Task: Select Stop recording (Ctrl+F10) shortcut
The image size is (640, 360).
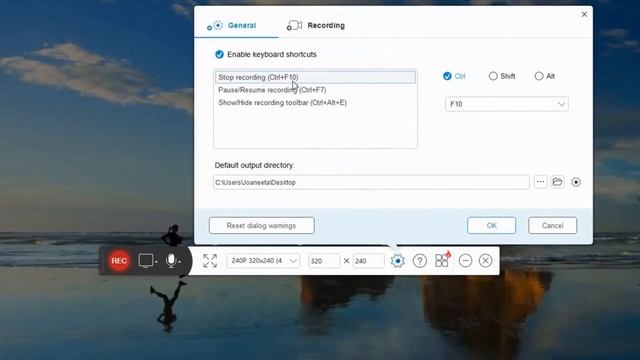Action: (x=315, y=77)
